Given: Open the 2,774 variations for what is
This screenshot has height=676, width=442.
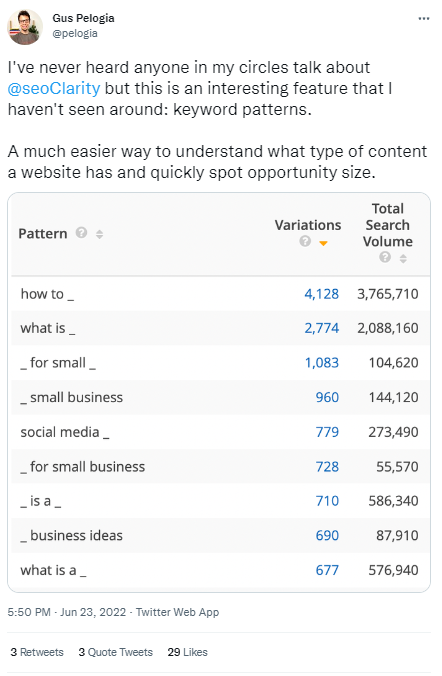Looking at the screenshot, I should (x=322, y=328).
